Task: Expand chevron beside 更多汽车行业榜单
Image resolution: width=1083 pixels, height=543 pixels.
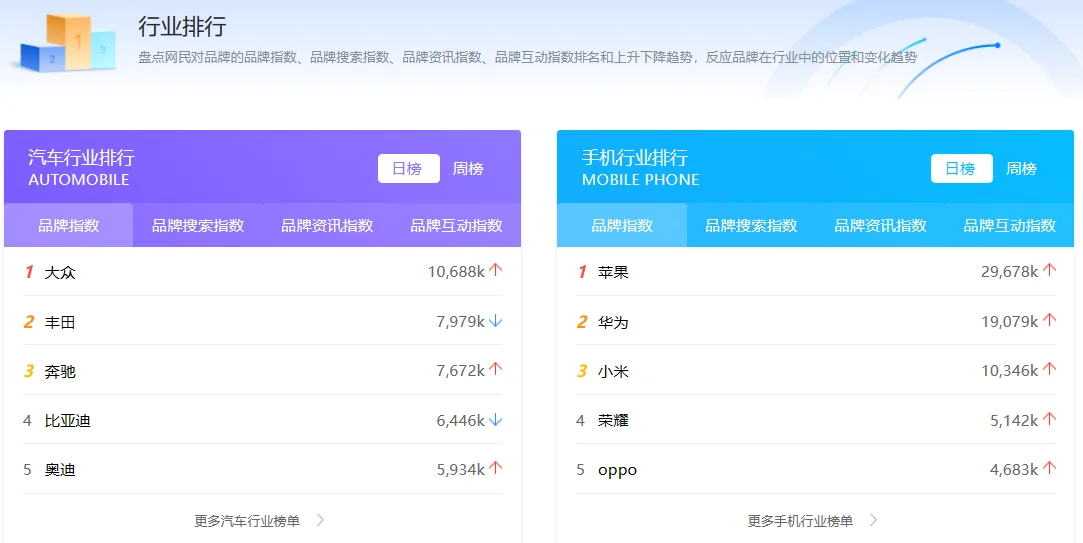Action: tap(320, 520)
